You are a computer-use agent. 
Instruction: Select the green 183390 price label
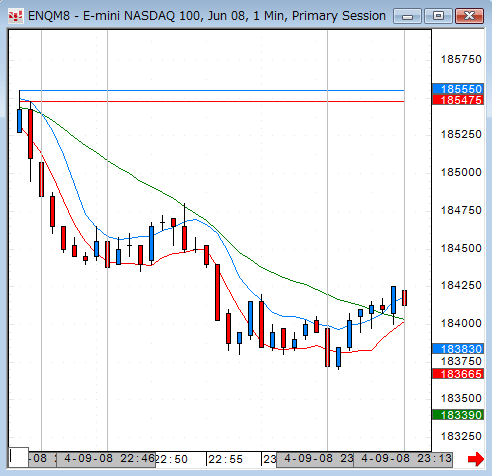(458, 415)
